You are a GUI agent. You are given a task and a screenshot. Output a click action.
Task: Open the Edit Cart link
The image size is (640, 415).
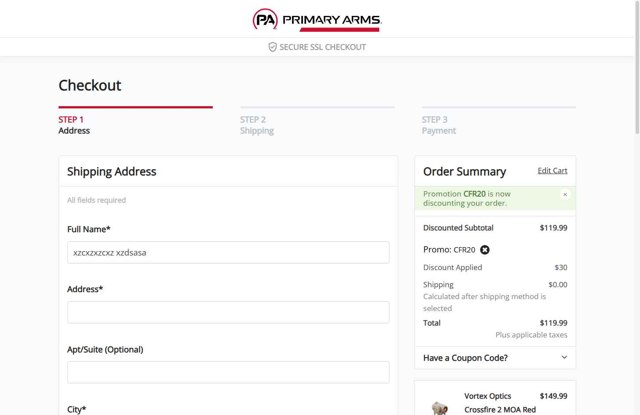point(552,171)
